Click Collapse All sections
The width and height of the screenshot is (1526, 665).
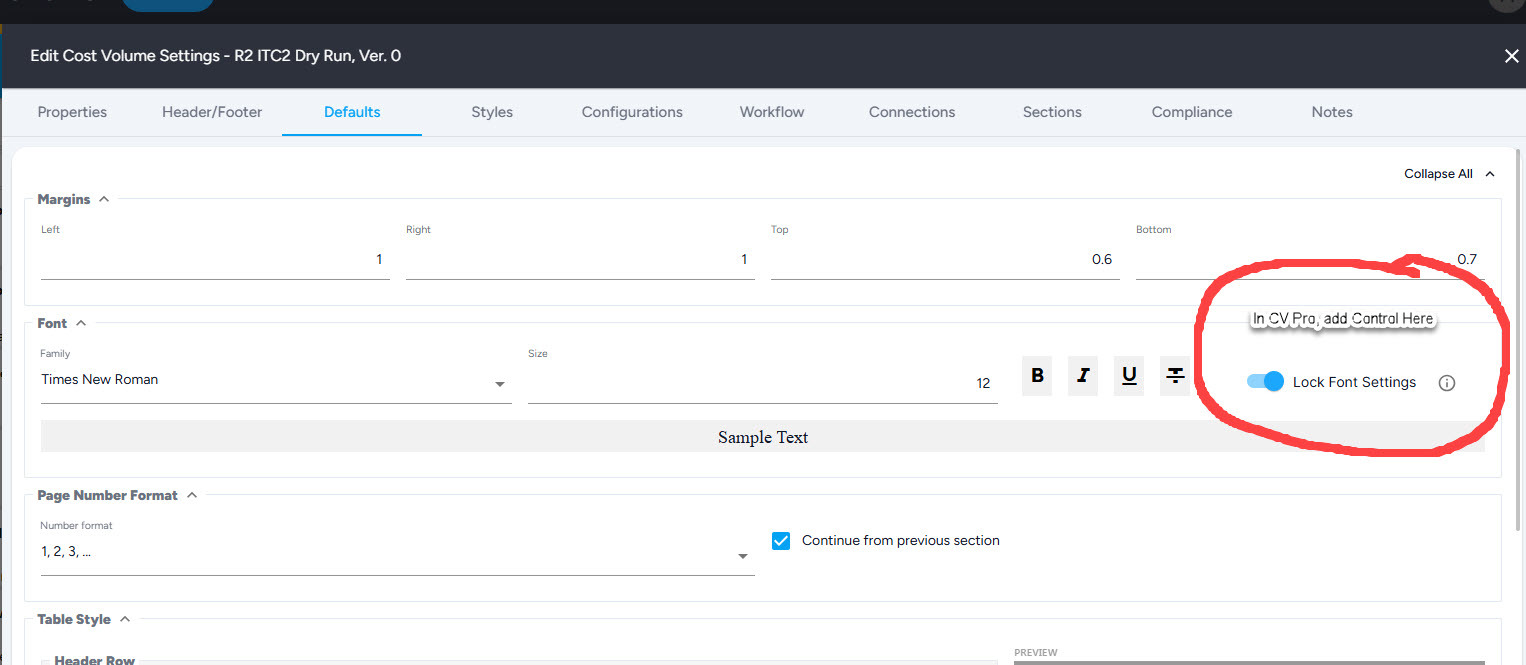coord(1449,174)
